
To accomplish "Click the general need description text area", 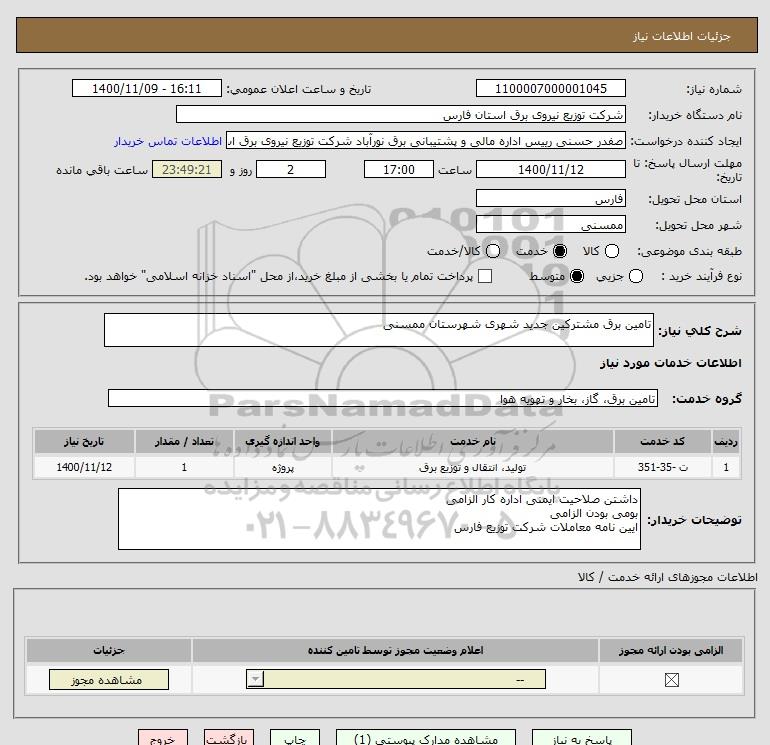I will pos(379,330).
